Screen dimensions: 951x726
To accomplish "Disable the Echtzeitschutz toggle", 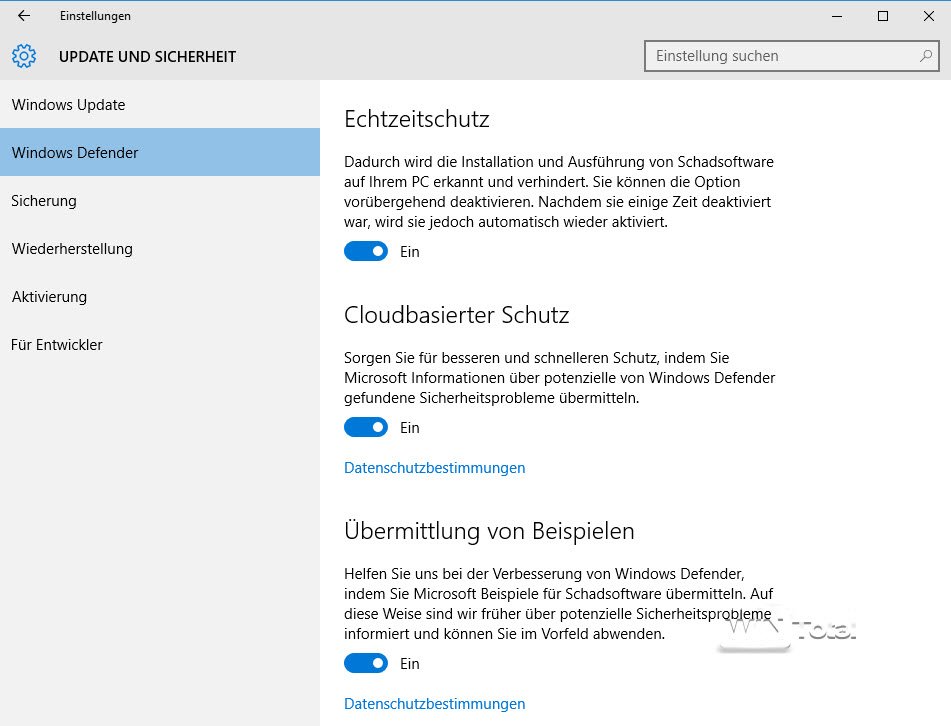I will point(366,252).
